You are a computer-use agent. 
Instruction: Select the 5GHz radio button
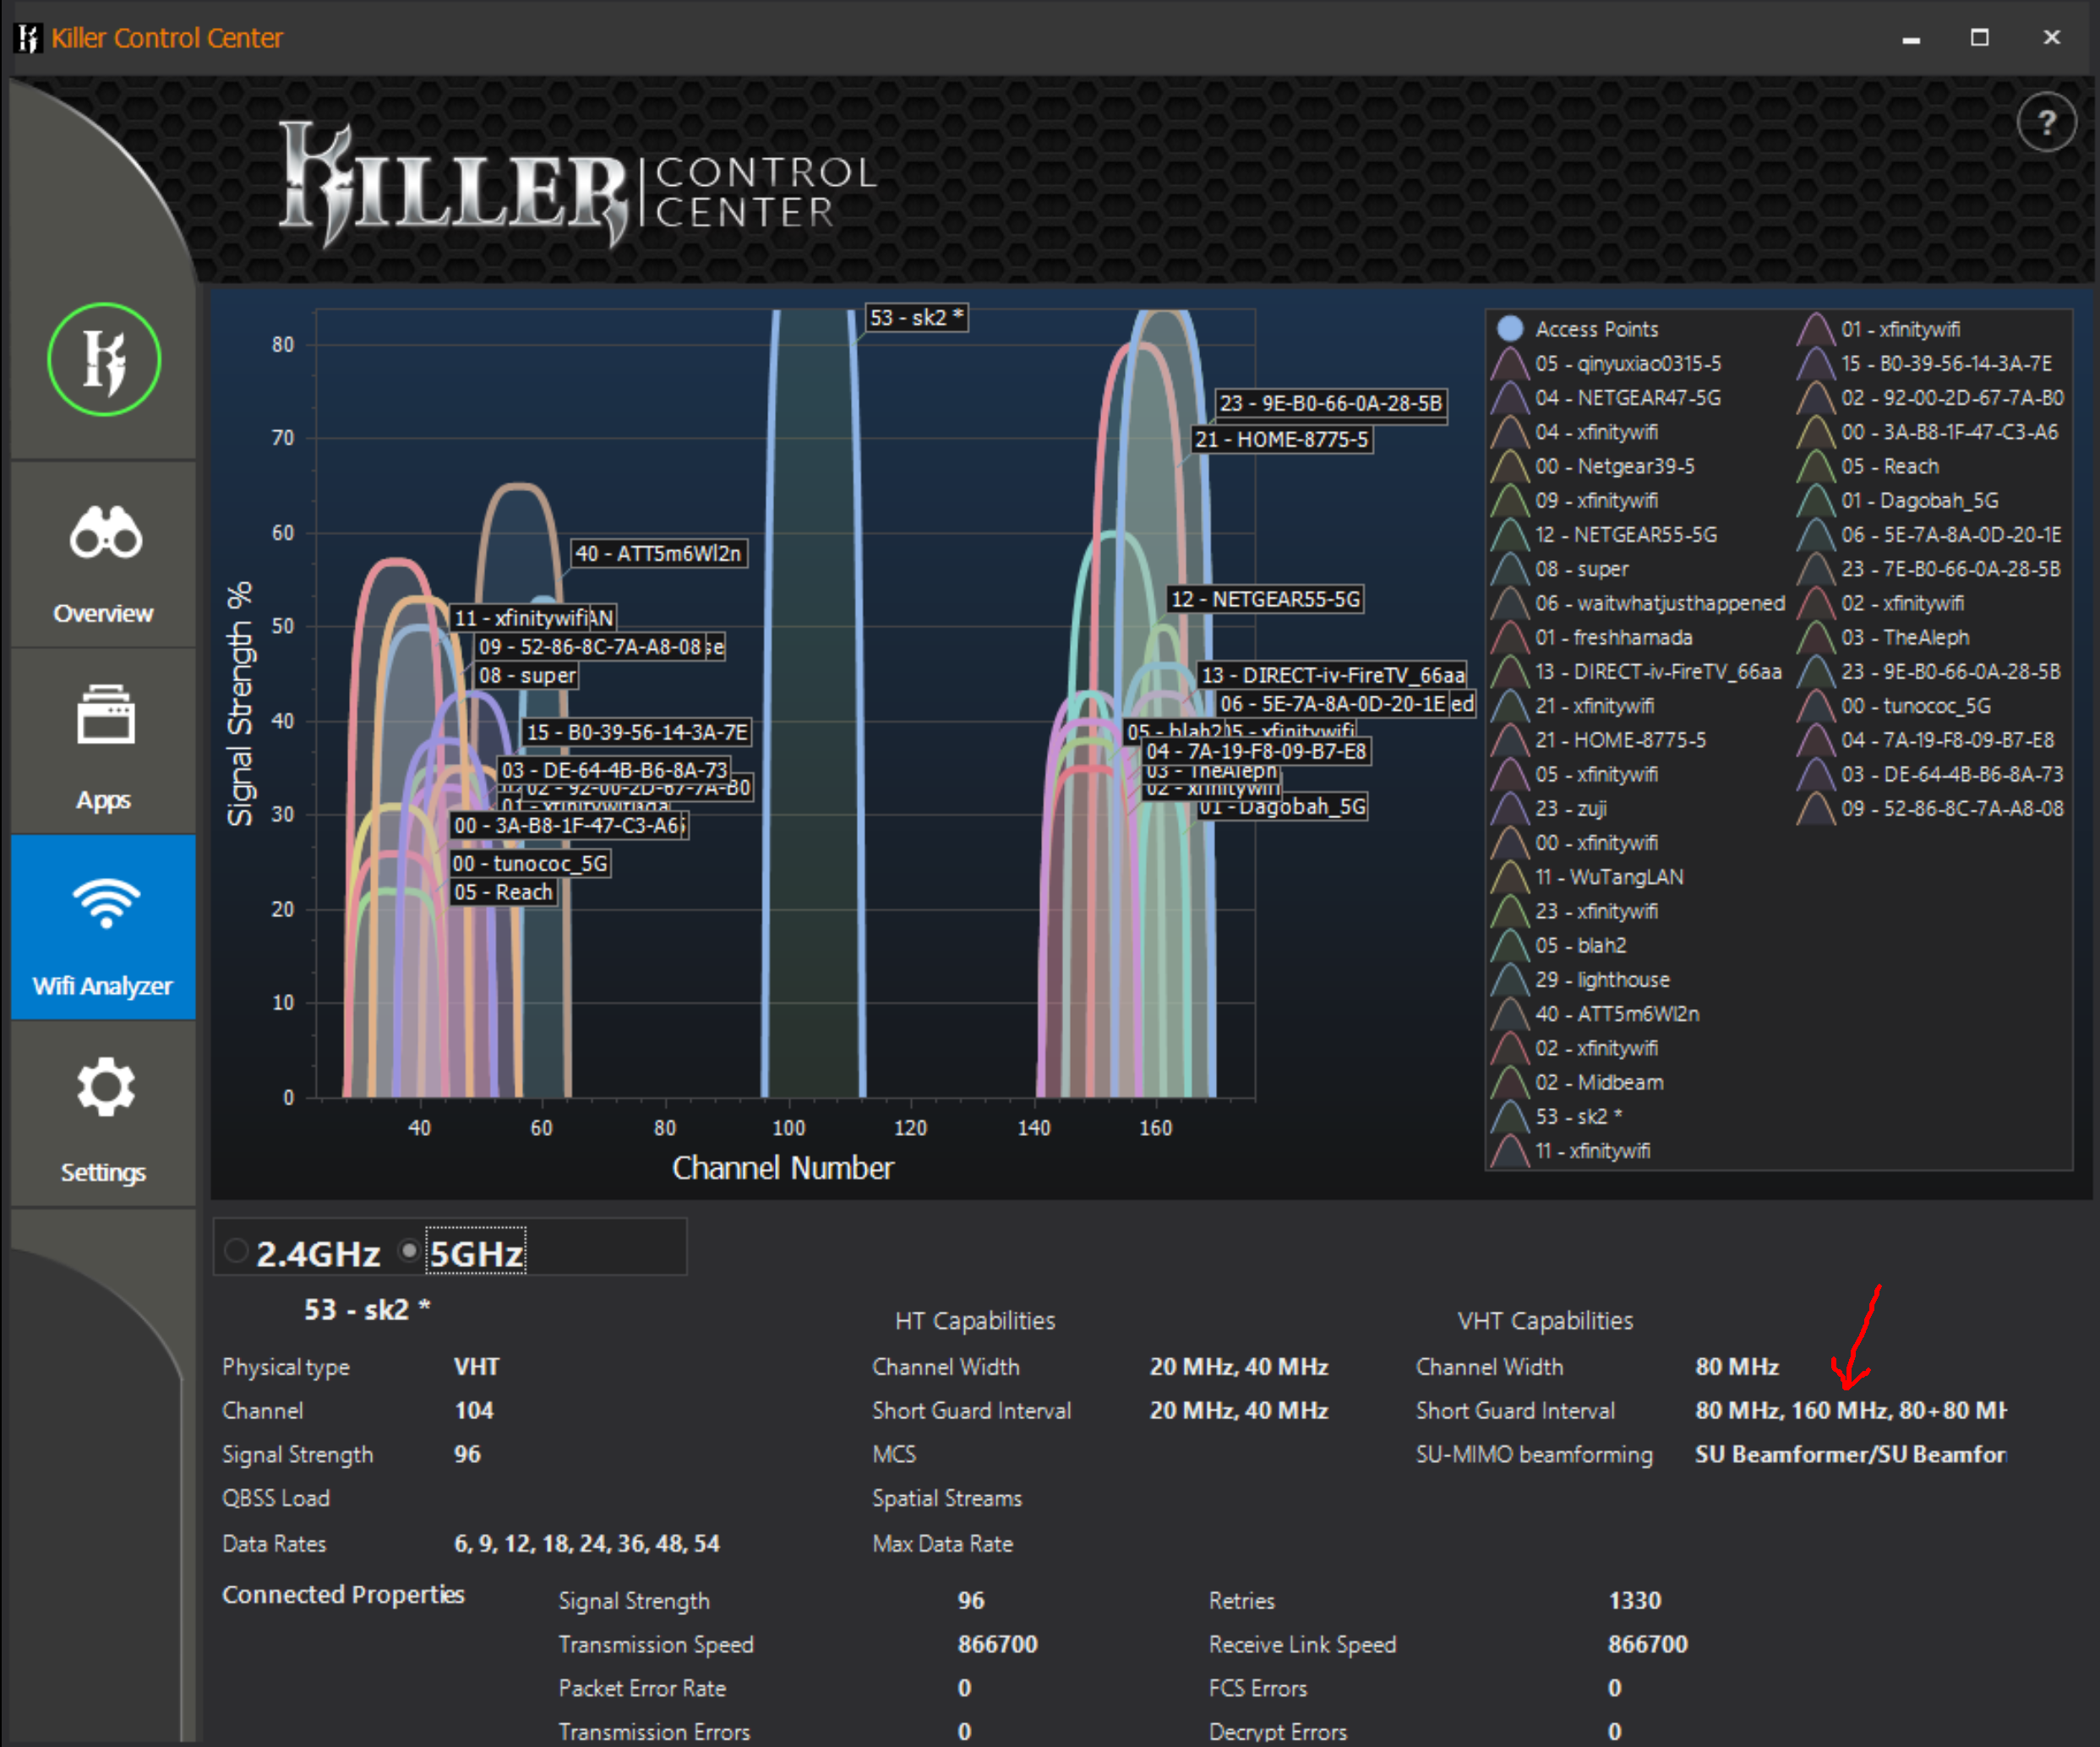coord(408,1251)
